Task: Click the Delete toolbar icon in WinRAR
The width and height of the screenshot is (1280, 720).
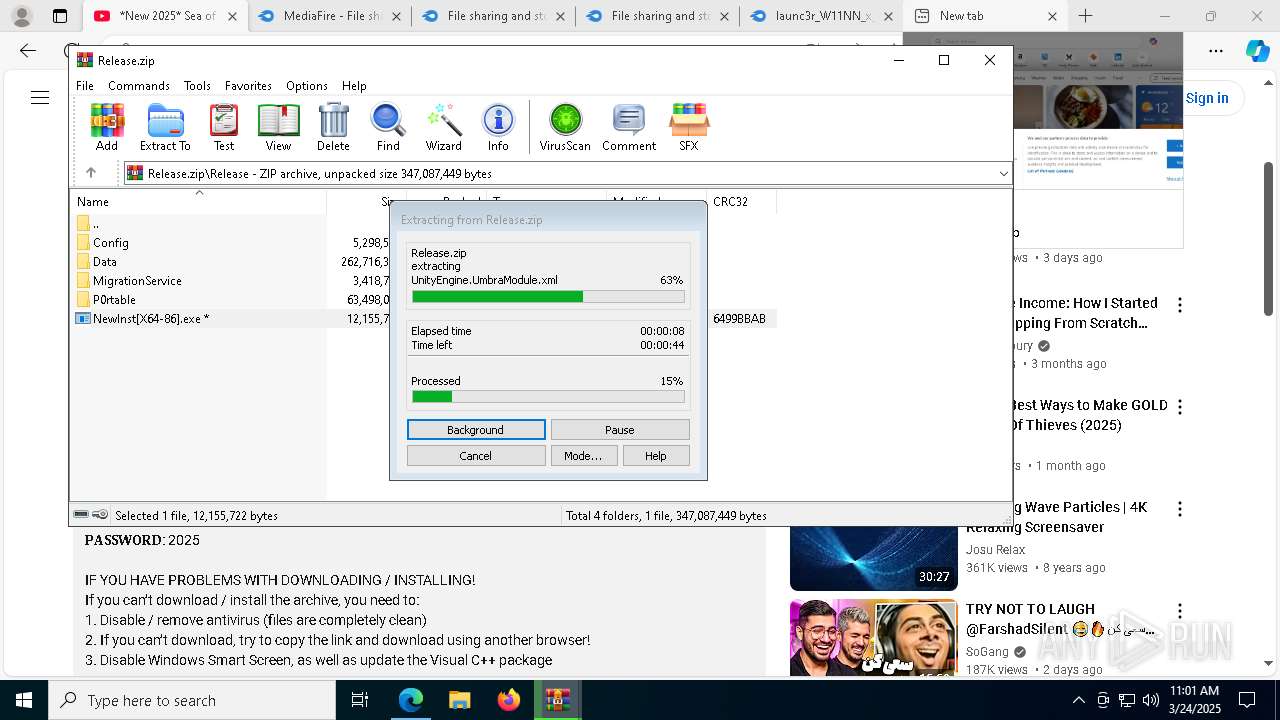Action: tap(333, 127)
